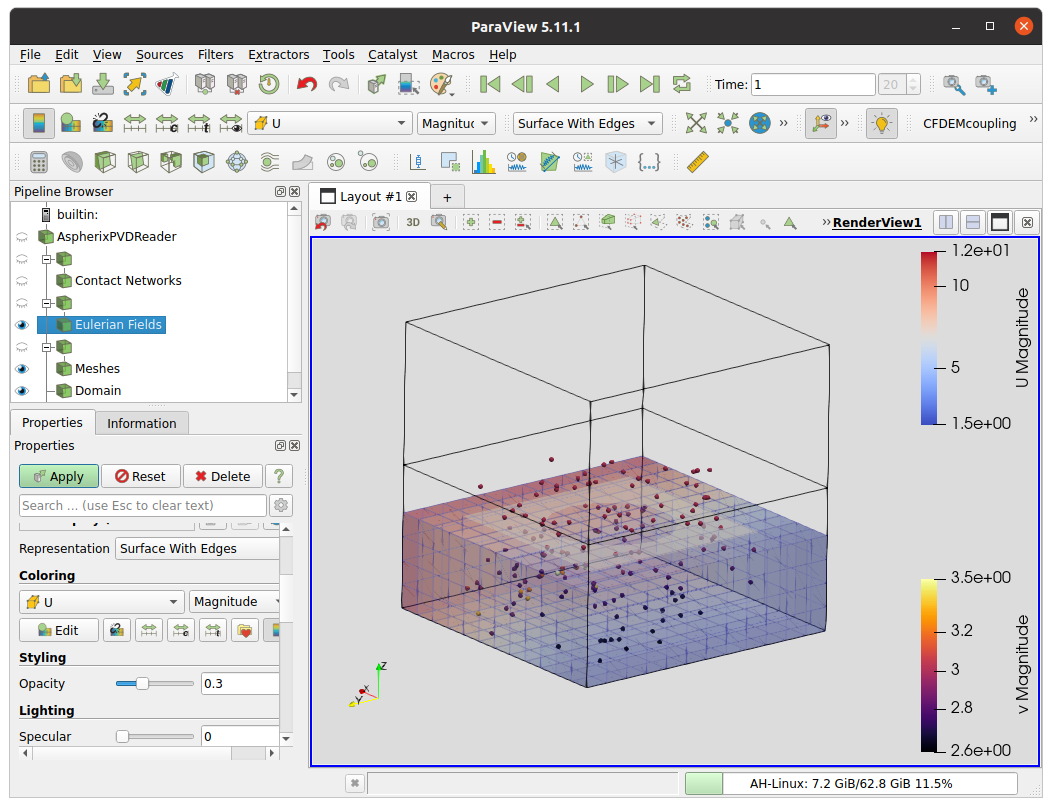Click the Reset Session icon

(x=269, y=84)
